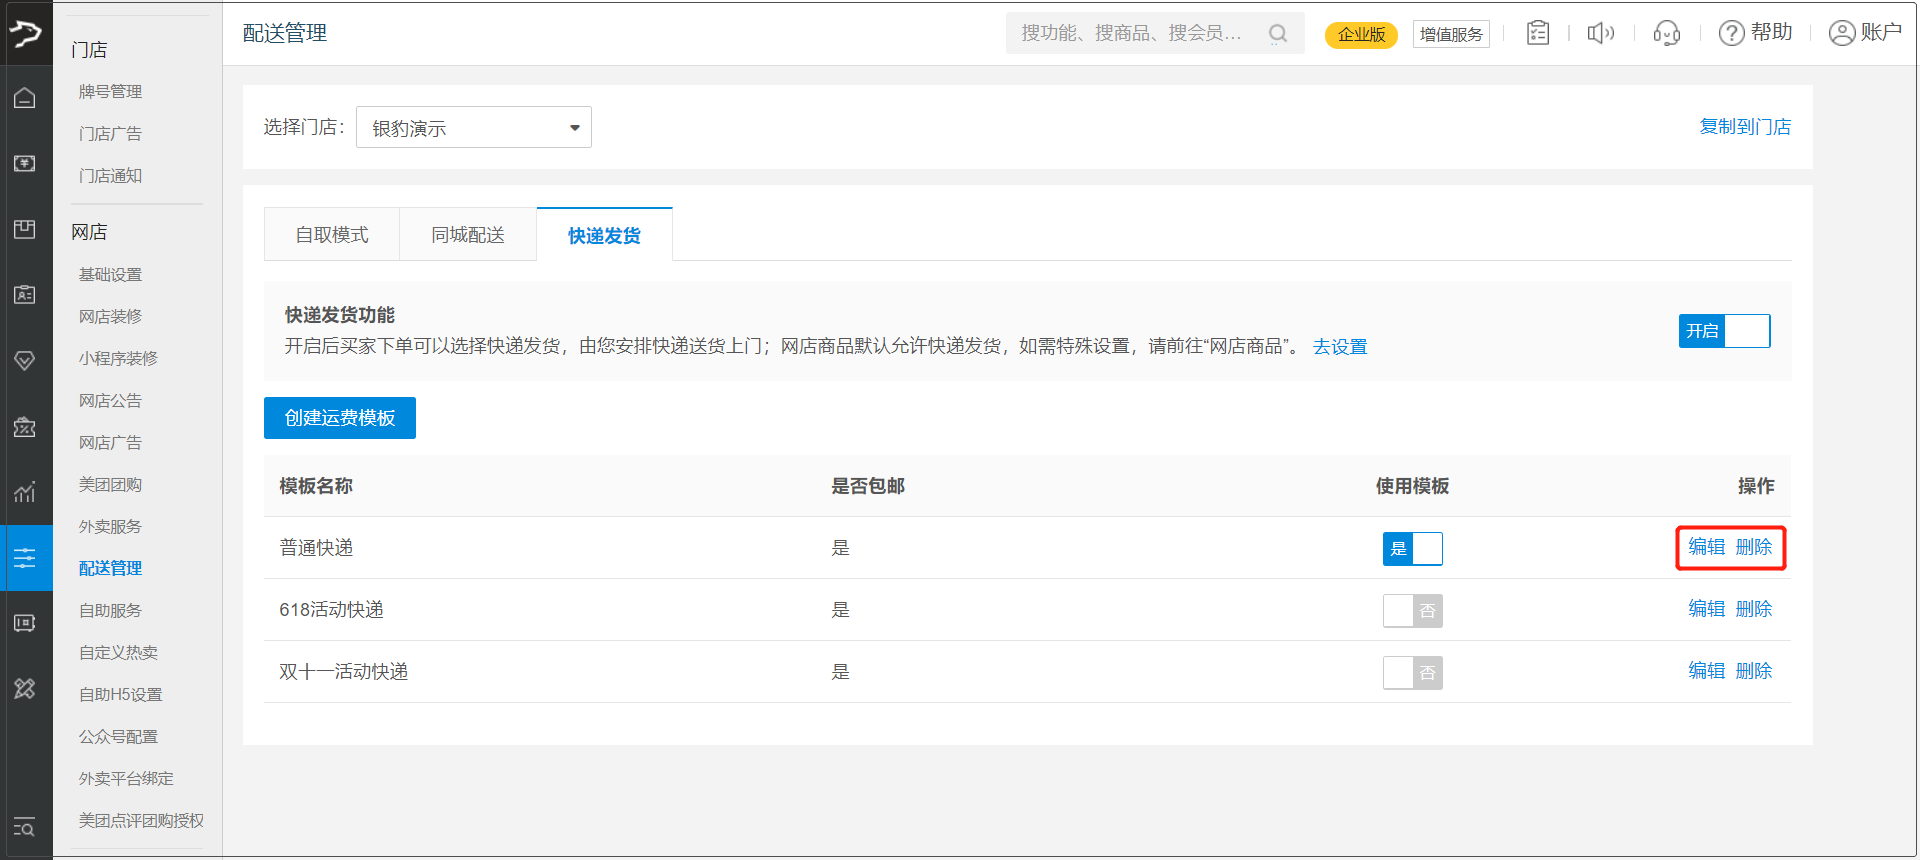Viewport: 1920px width, 860px height.
Task: Open 门店广告 in the sidebar
Action: 111,133
